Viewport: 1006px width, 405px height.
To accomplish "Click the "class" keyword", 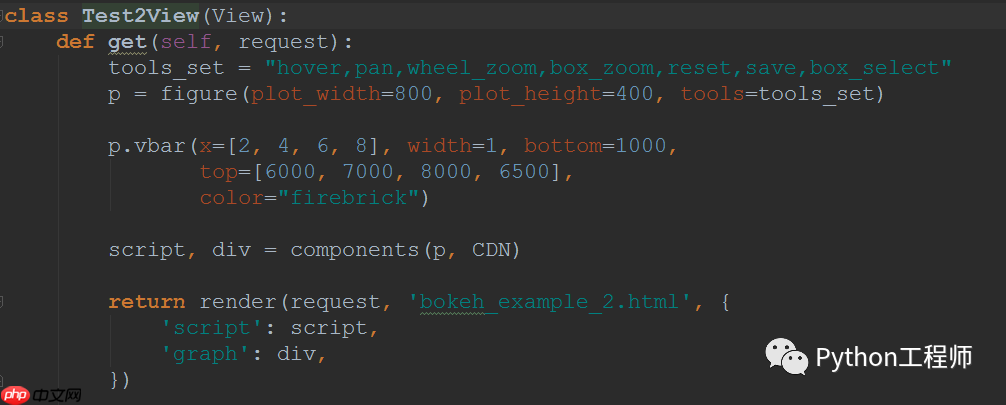I will coord(37,15).
